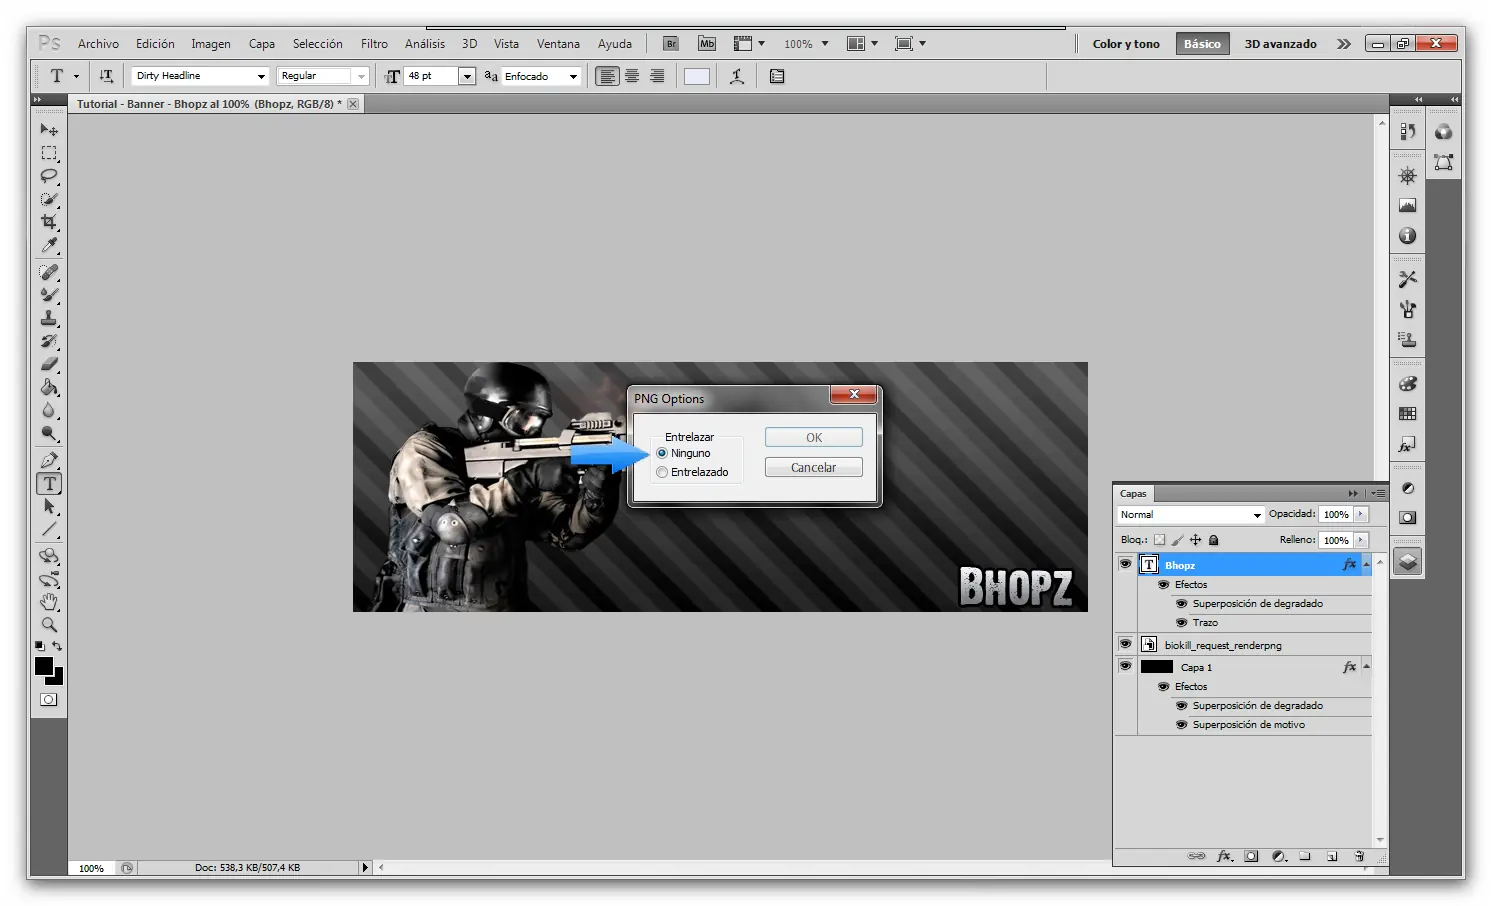Switch to the 3D avanzado workspace
This screenshot has height=906, width=1492.
click(1280, 44)
